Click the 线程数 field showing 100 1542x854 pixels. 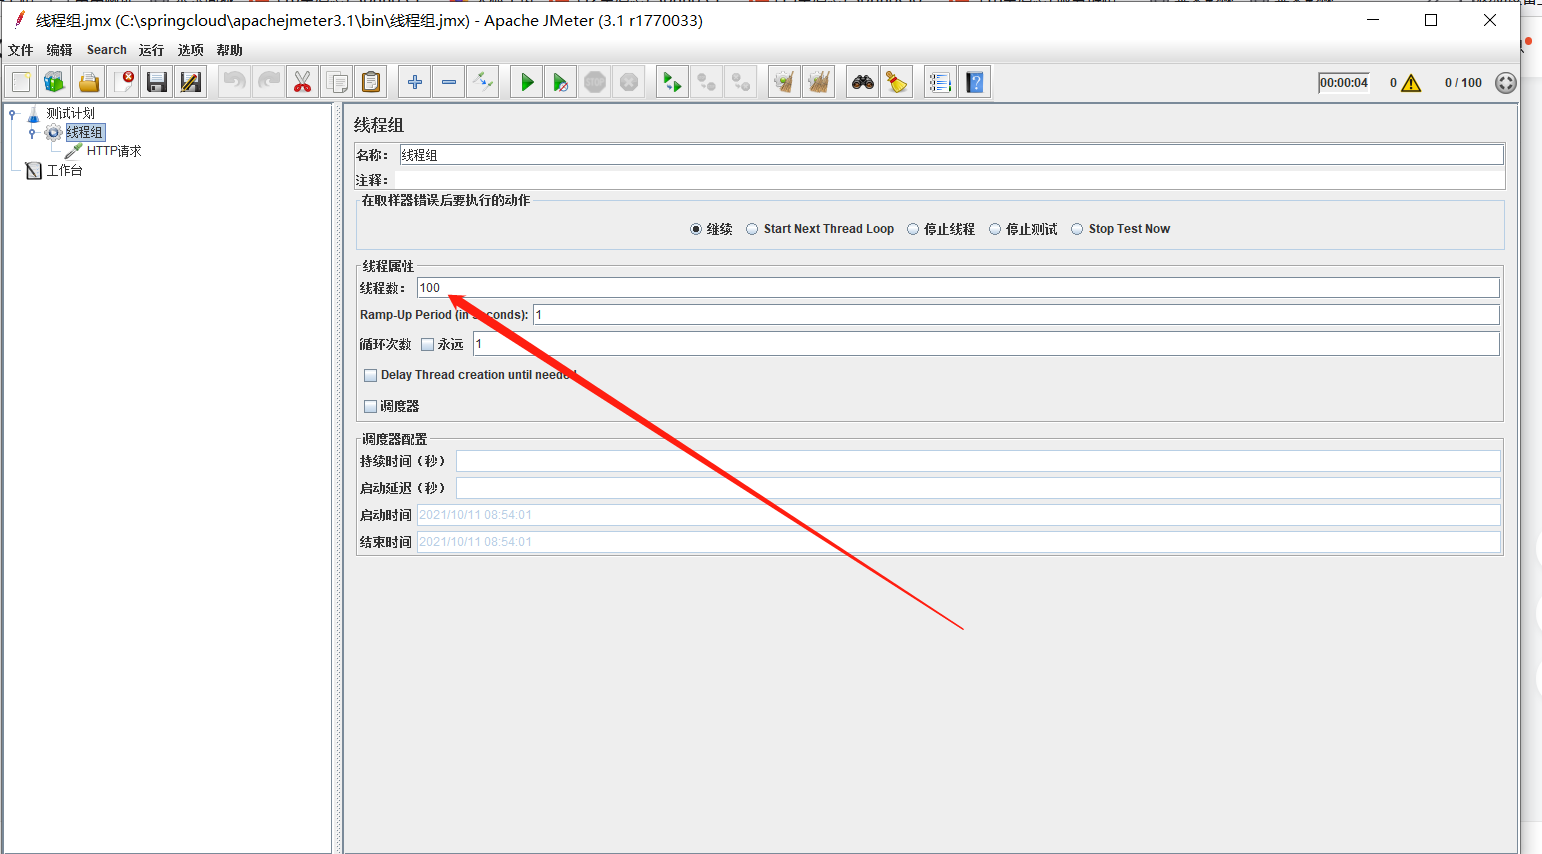click(x=958, y=288)
